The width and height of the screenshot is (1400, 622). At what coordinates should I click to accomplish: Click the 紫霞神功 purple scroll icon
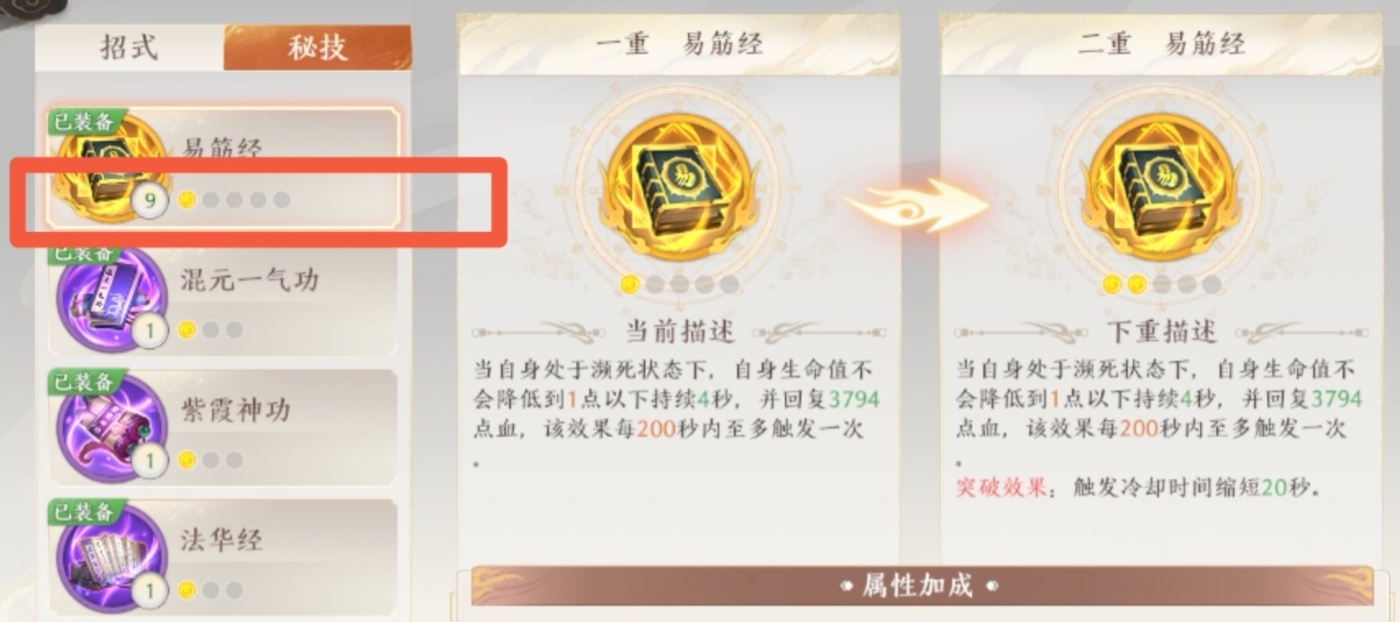pos(110,428)
